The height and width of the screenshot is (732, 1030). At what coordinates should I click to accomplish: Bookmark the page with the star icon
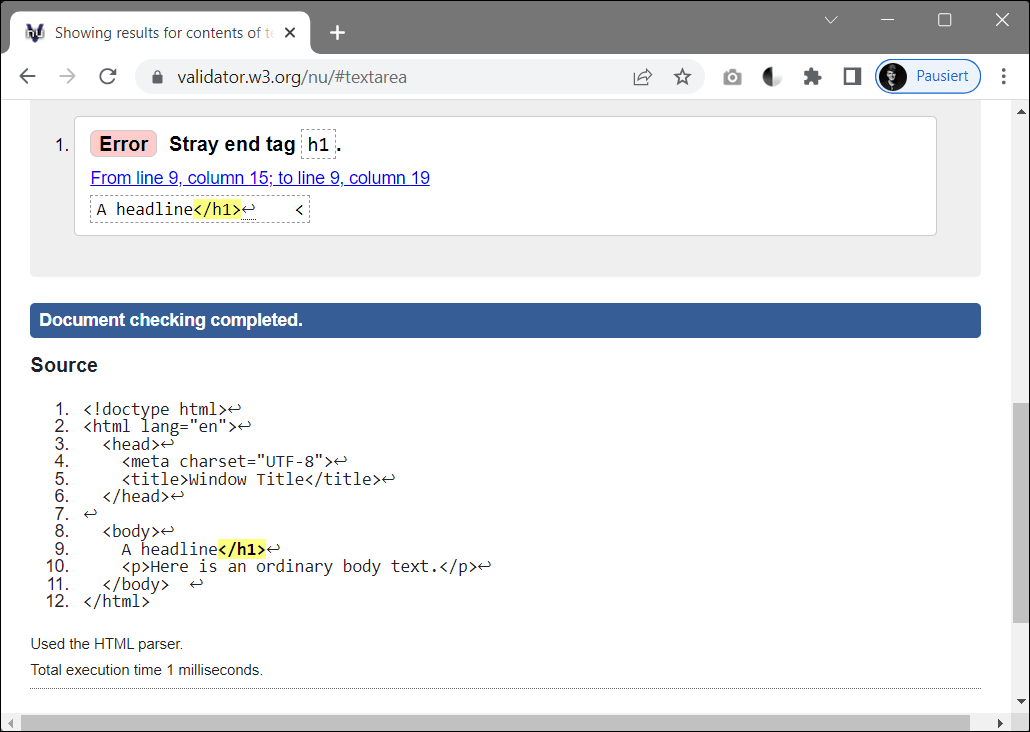click(x=682, y=77)
